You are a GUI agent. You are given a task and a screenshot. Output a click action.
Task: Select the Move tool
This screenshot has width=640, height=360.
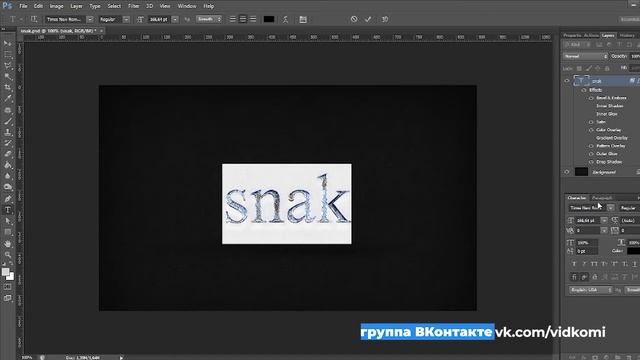tap(8, 44)
